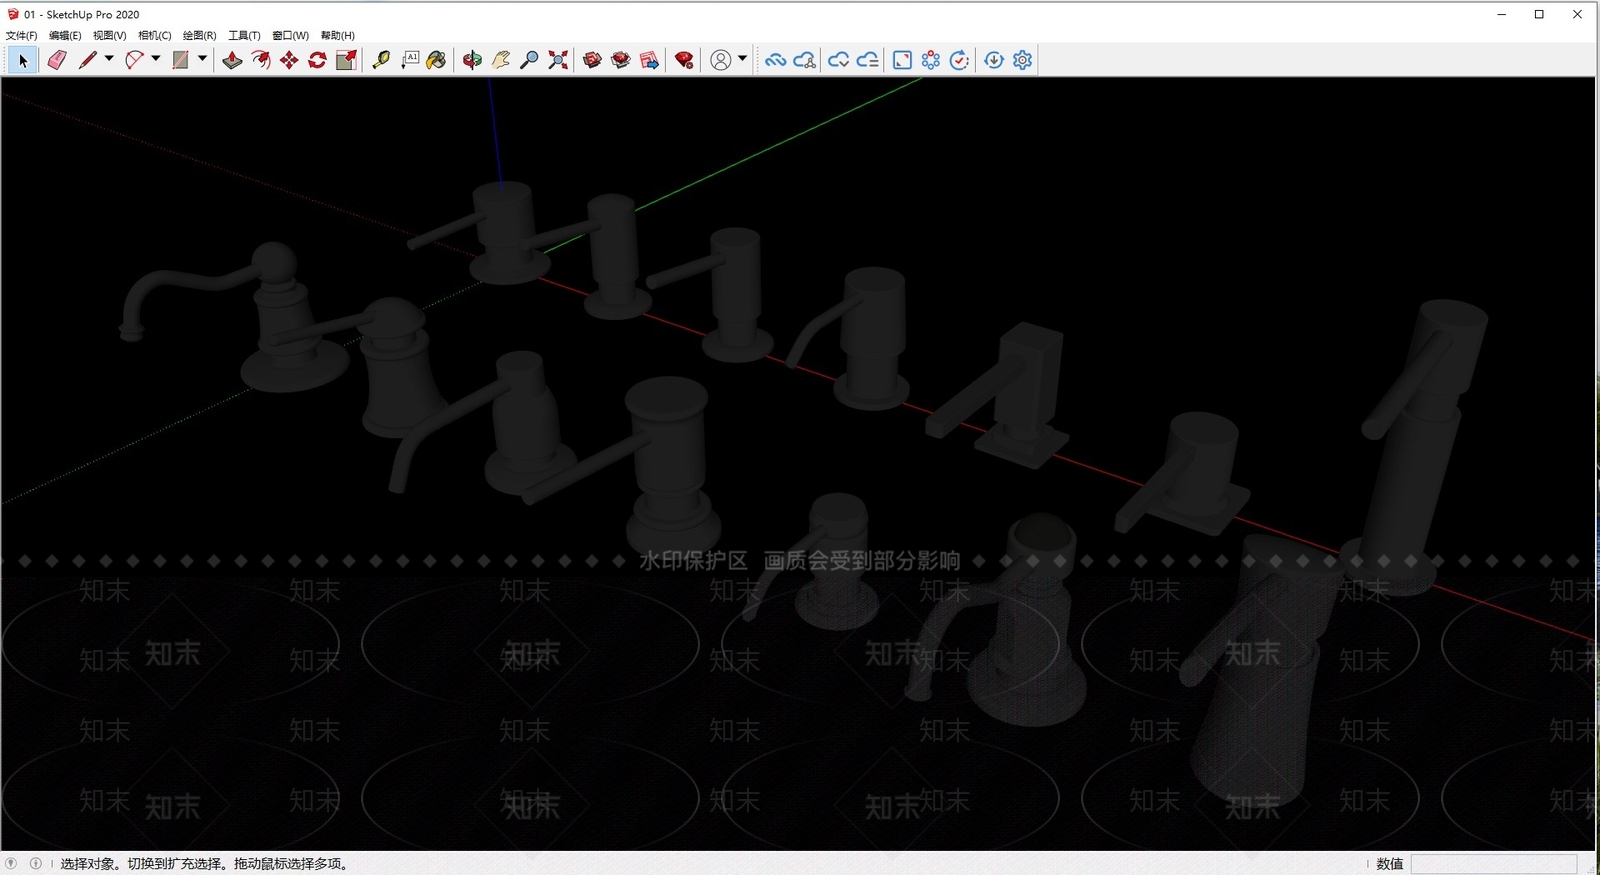Click the chain-link cloud extension icon
The image size is (1600, 875).
(775, 60)
